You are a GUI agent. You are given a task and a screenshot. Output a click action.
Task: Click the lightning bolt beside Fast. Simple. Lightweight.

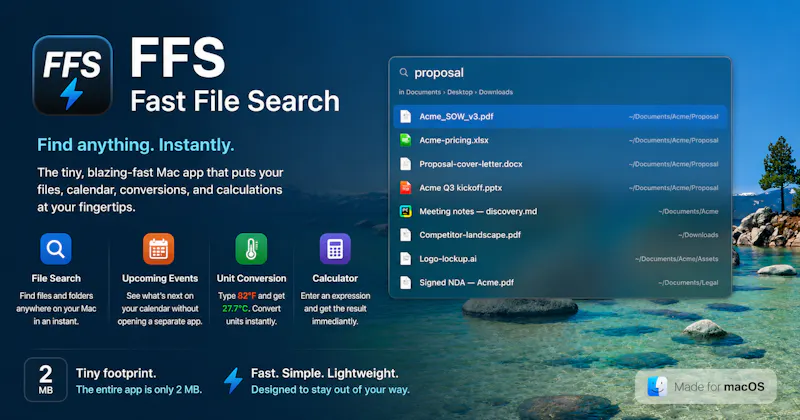pyautogui.click(x=233, y=381)
